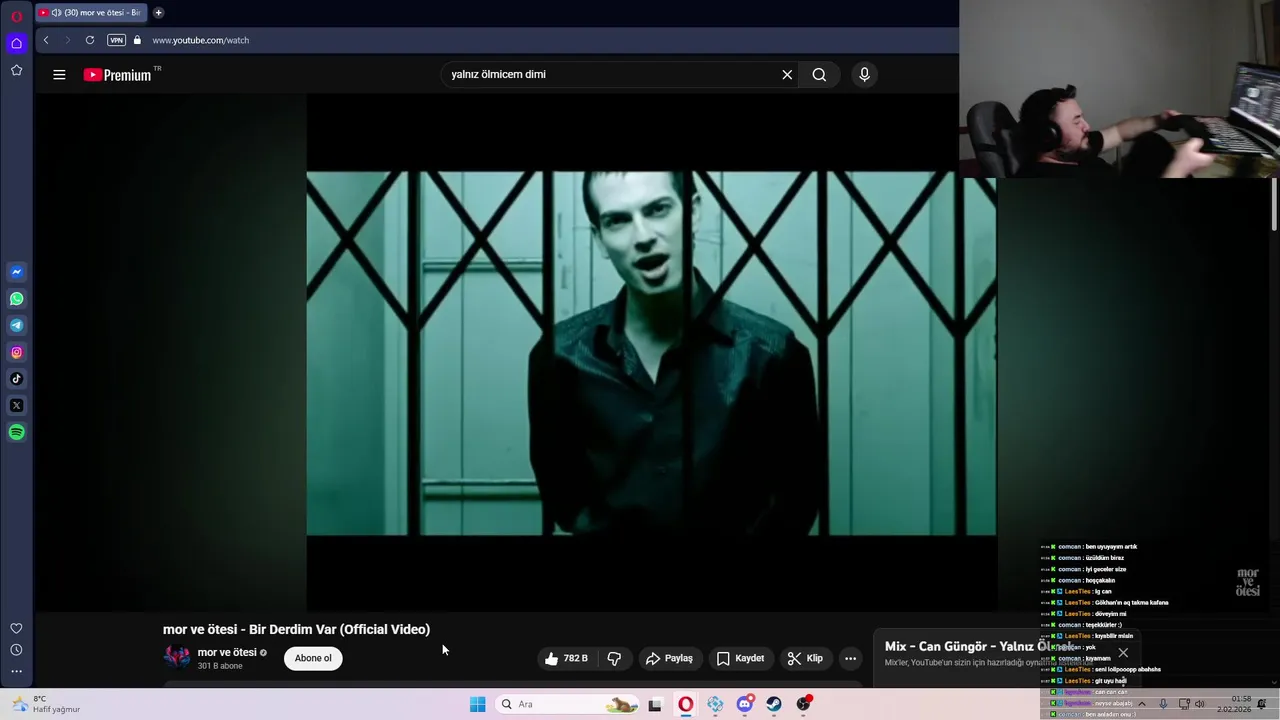
Task: Click the taskbar Ara search box
Action: pos(567,704)
